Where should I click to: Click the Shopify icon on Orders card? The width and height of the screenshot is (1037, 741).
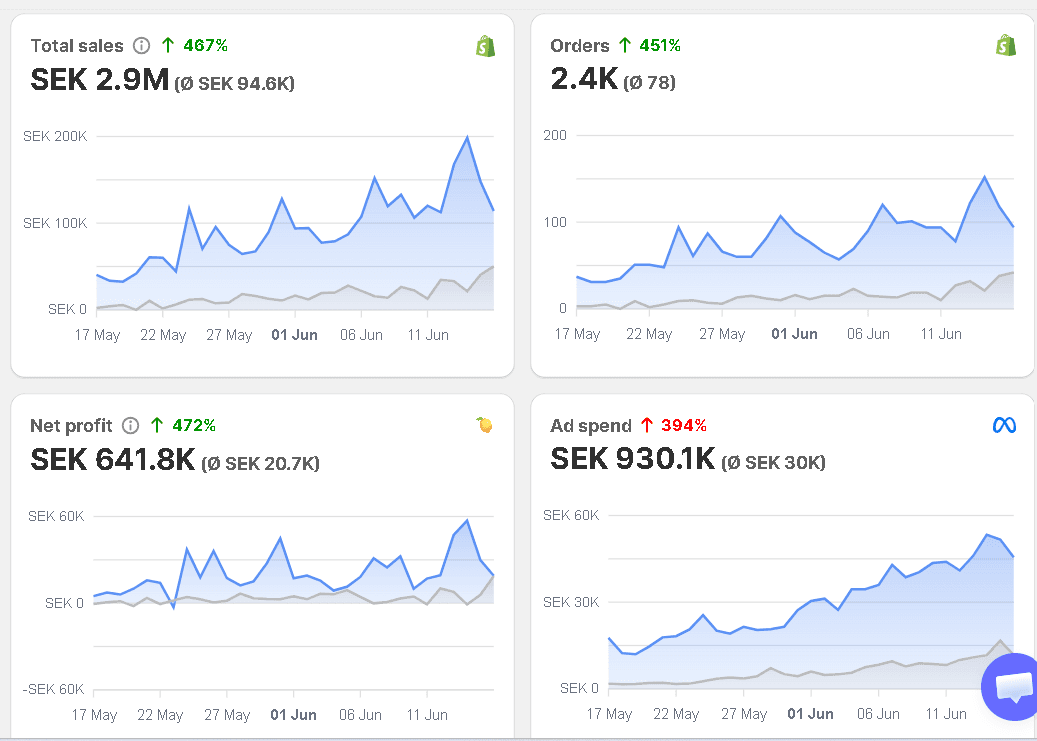pos(1005,45)
